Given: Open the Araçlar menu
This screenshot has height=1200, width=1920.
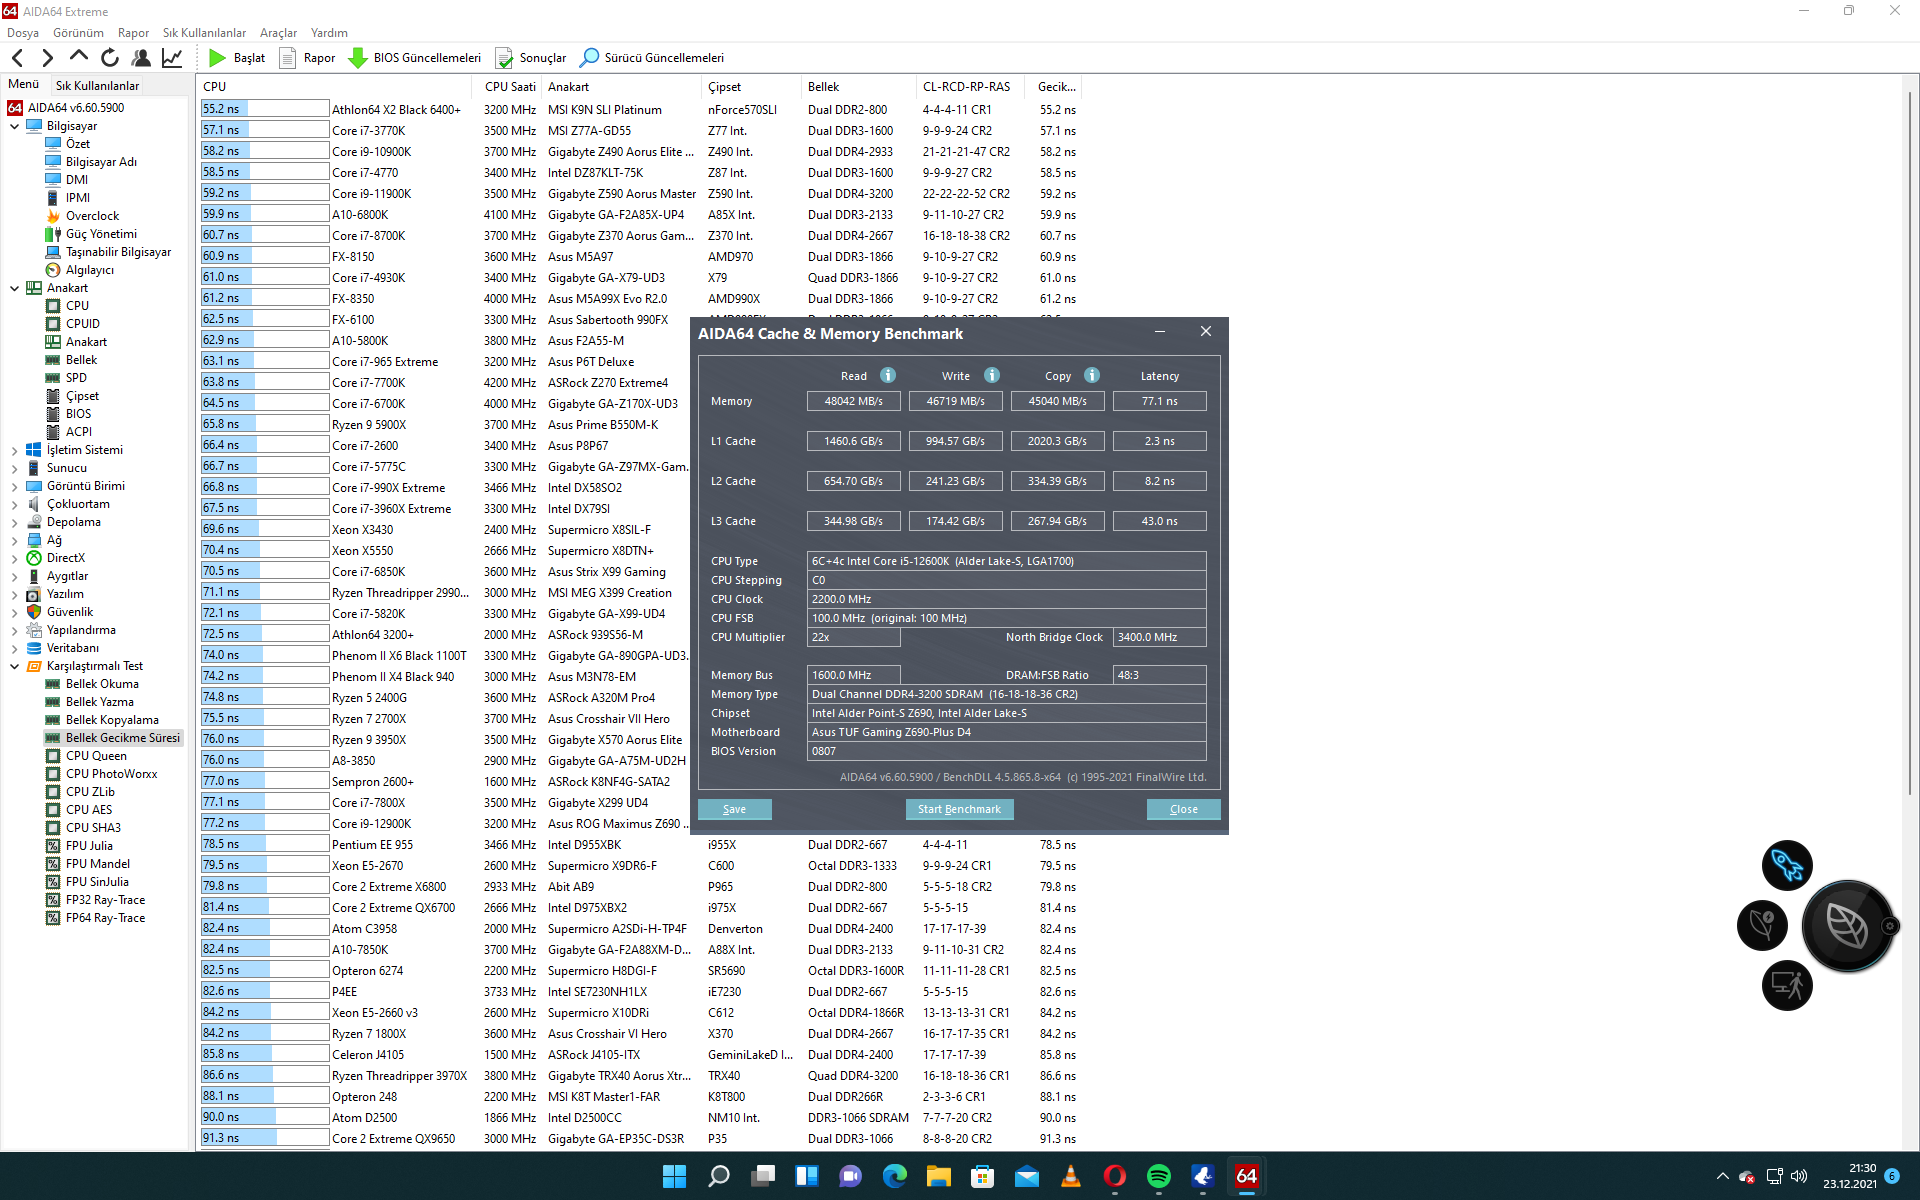Looking at the screenshot, I should (x=278, y=33).
